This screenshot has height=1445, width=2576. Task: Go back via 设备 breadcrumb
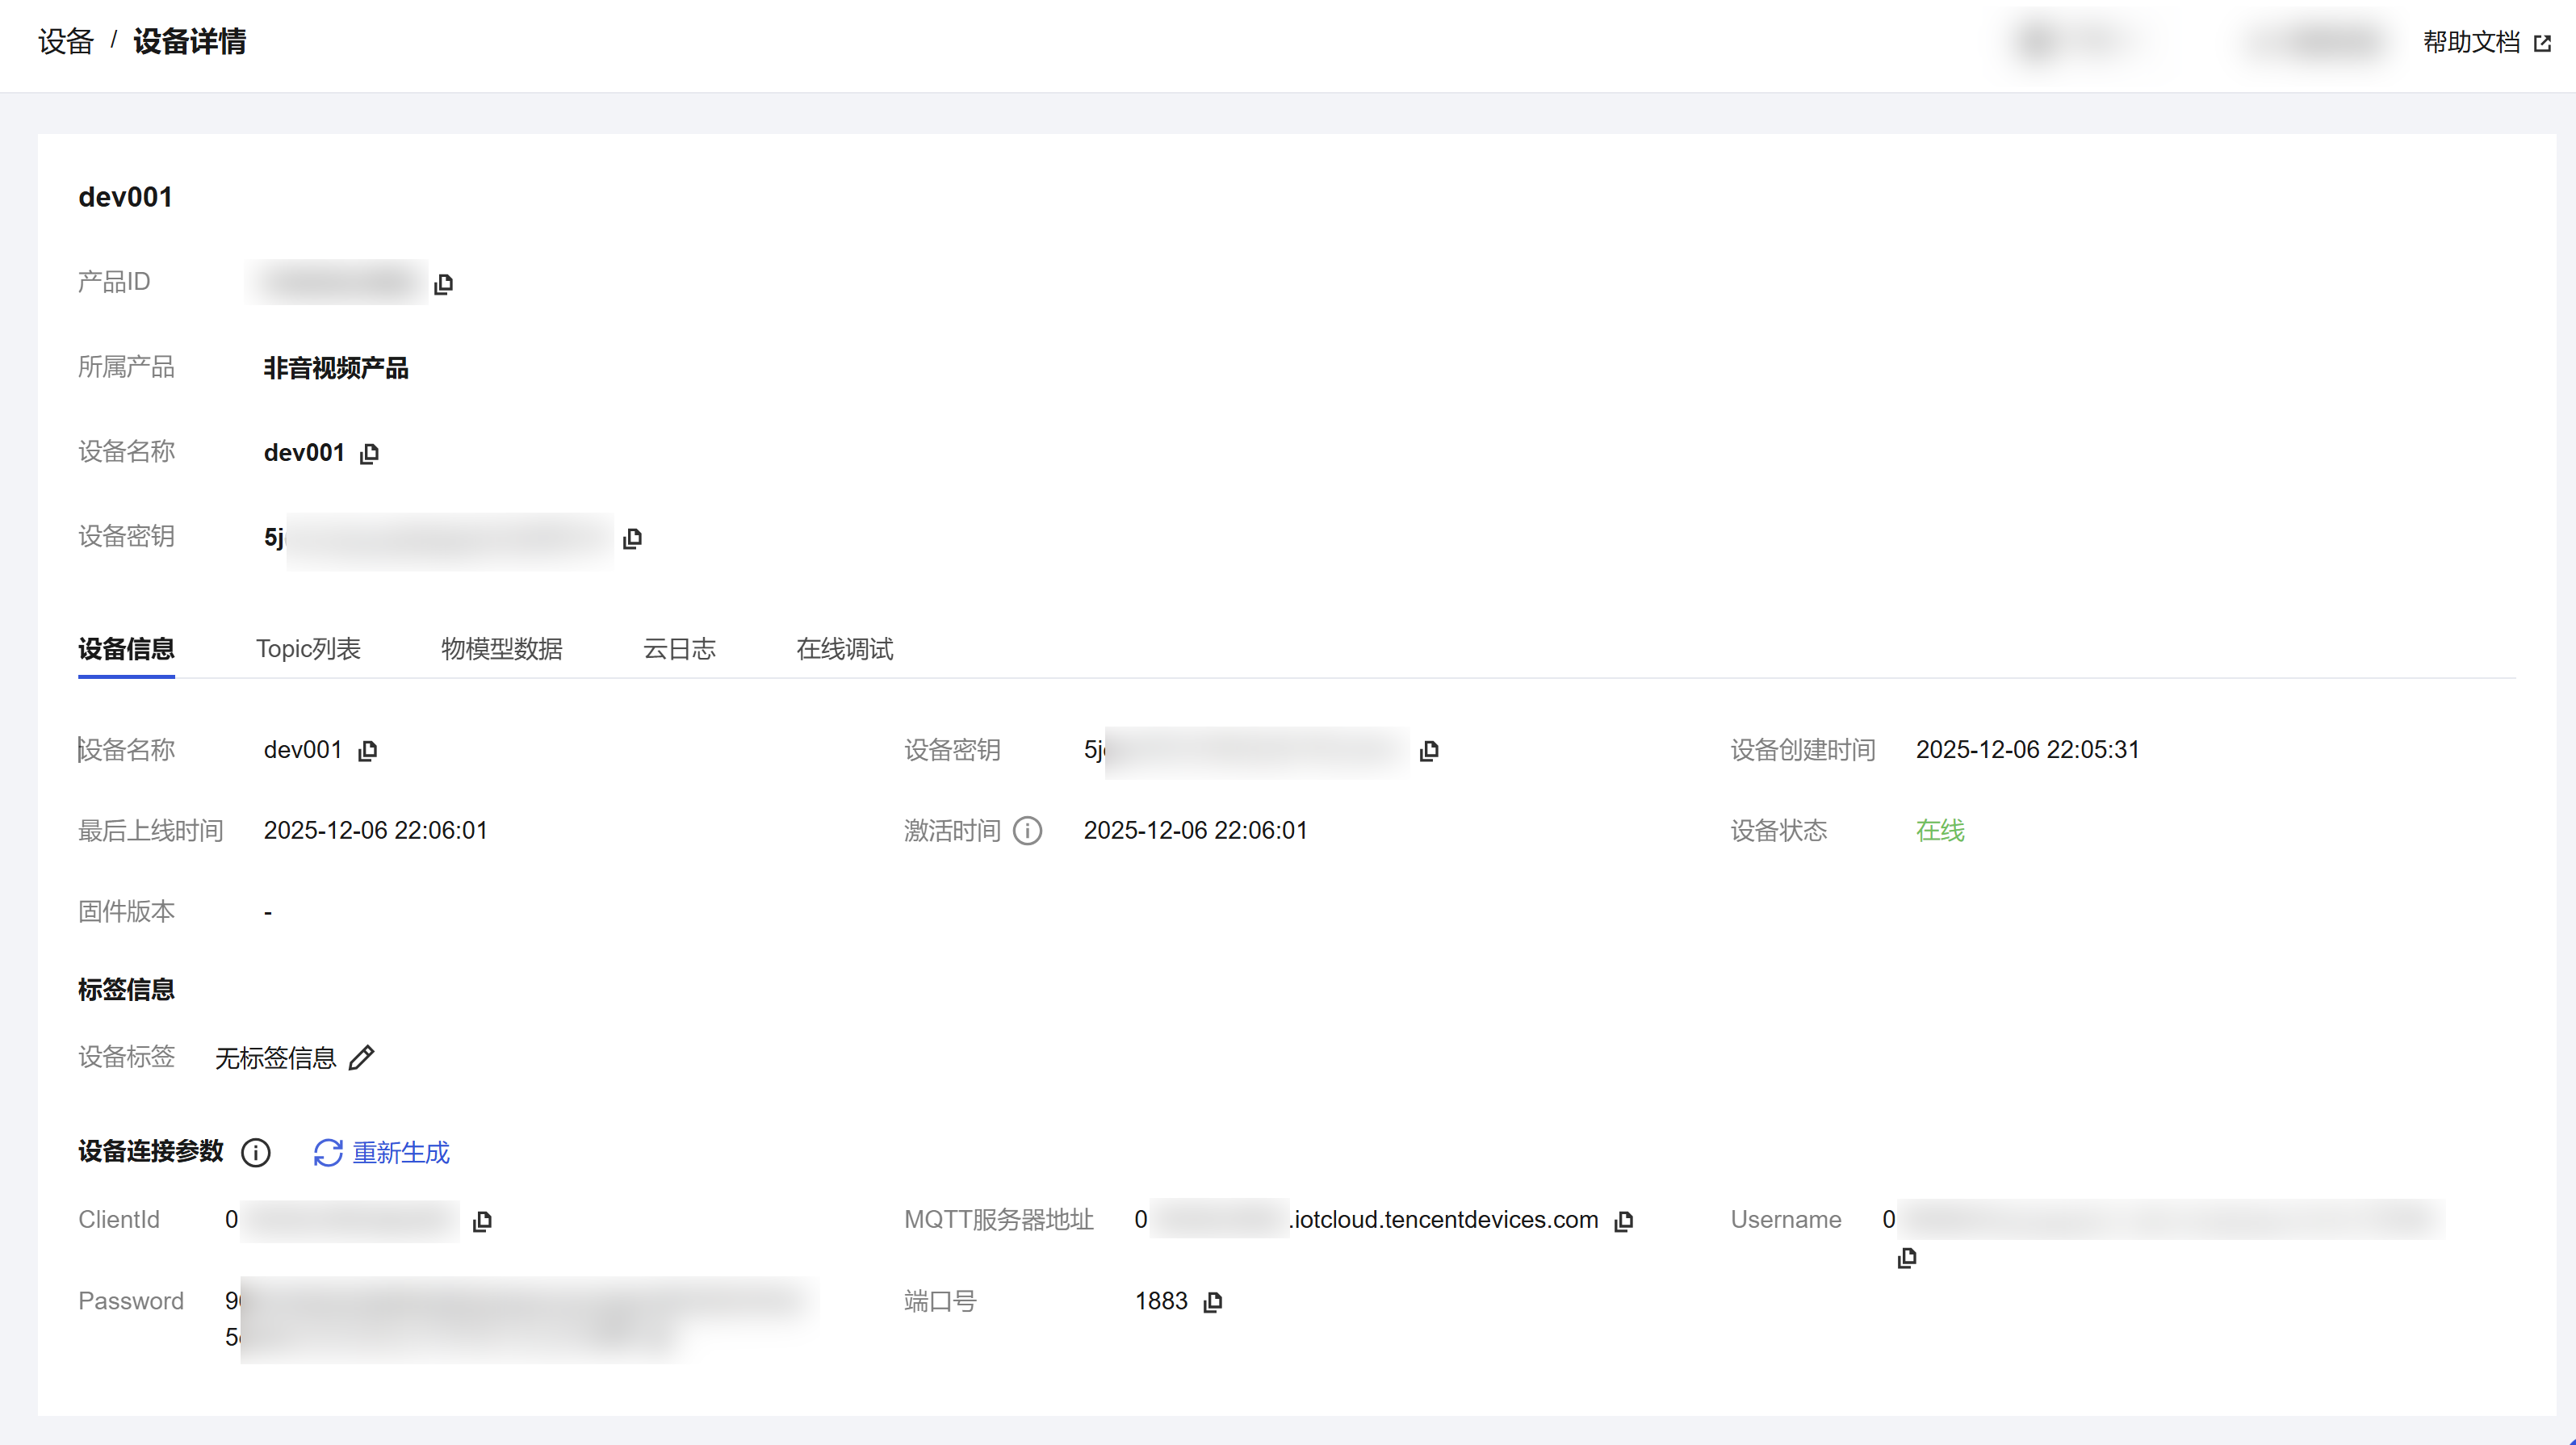[x=65, y=42]
